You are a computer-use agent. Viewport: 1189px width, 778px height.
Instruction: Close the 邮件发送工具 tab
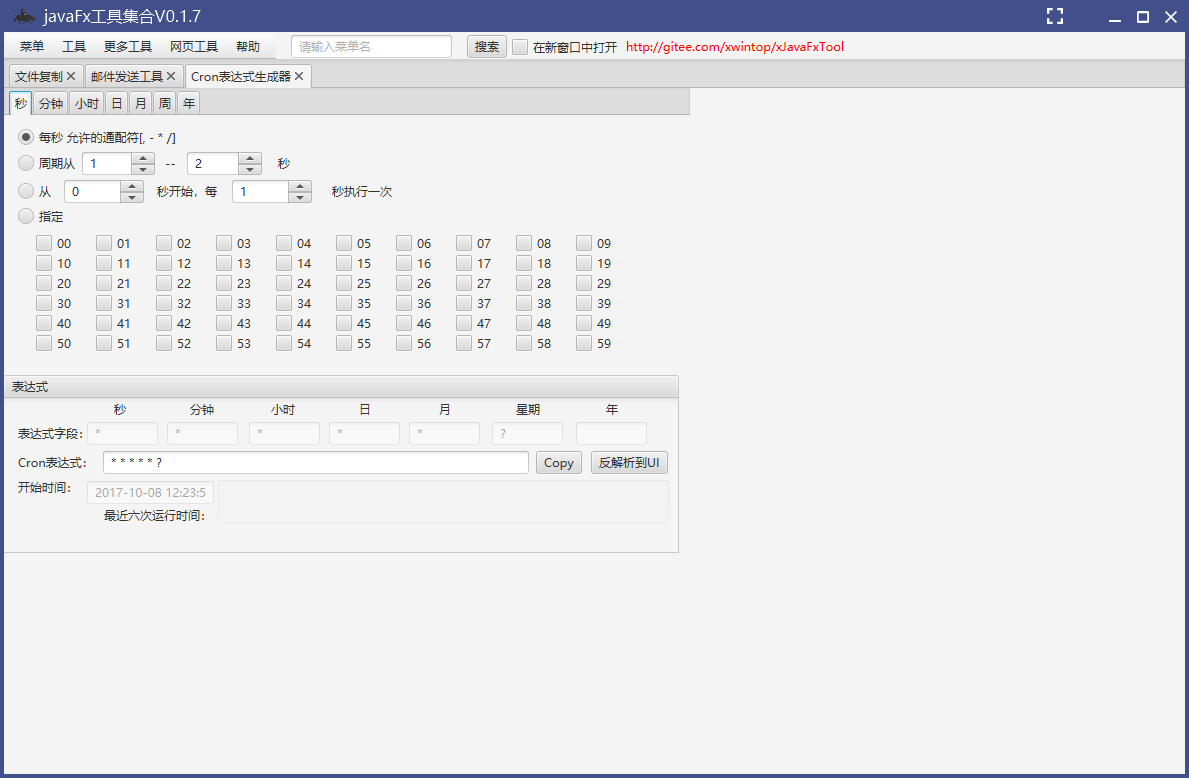(171, 76)
